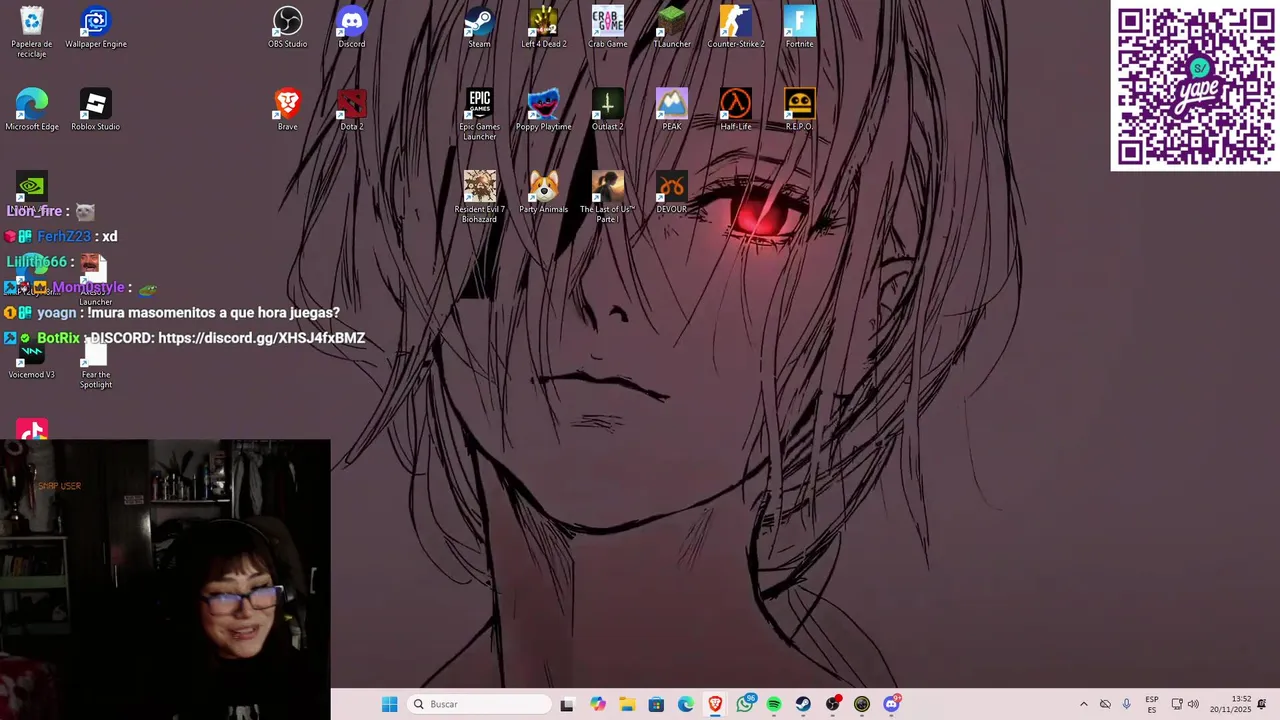Click the TLauncher desktop icon
Screen dimensions: 1280x720
pyautogui.click(x=672, y=28)
